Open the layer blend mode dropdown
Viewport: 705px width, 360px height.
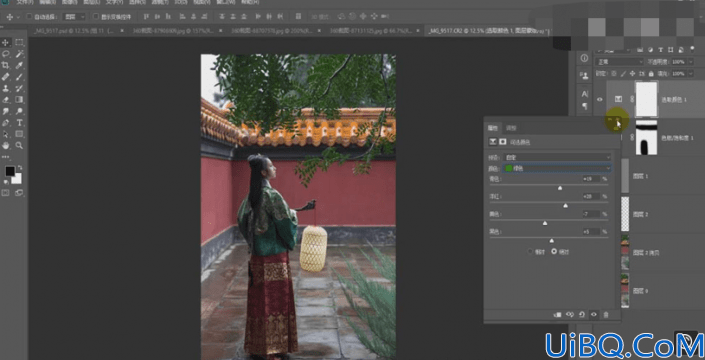(620, 62)
